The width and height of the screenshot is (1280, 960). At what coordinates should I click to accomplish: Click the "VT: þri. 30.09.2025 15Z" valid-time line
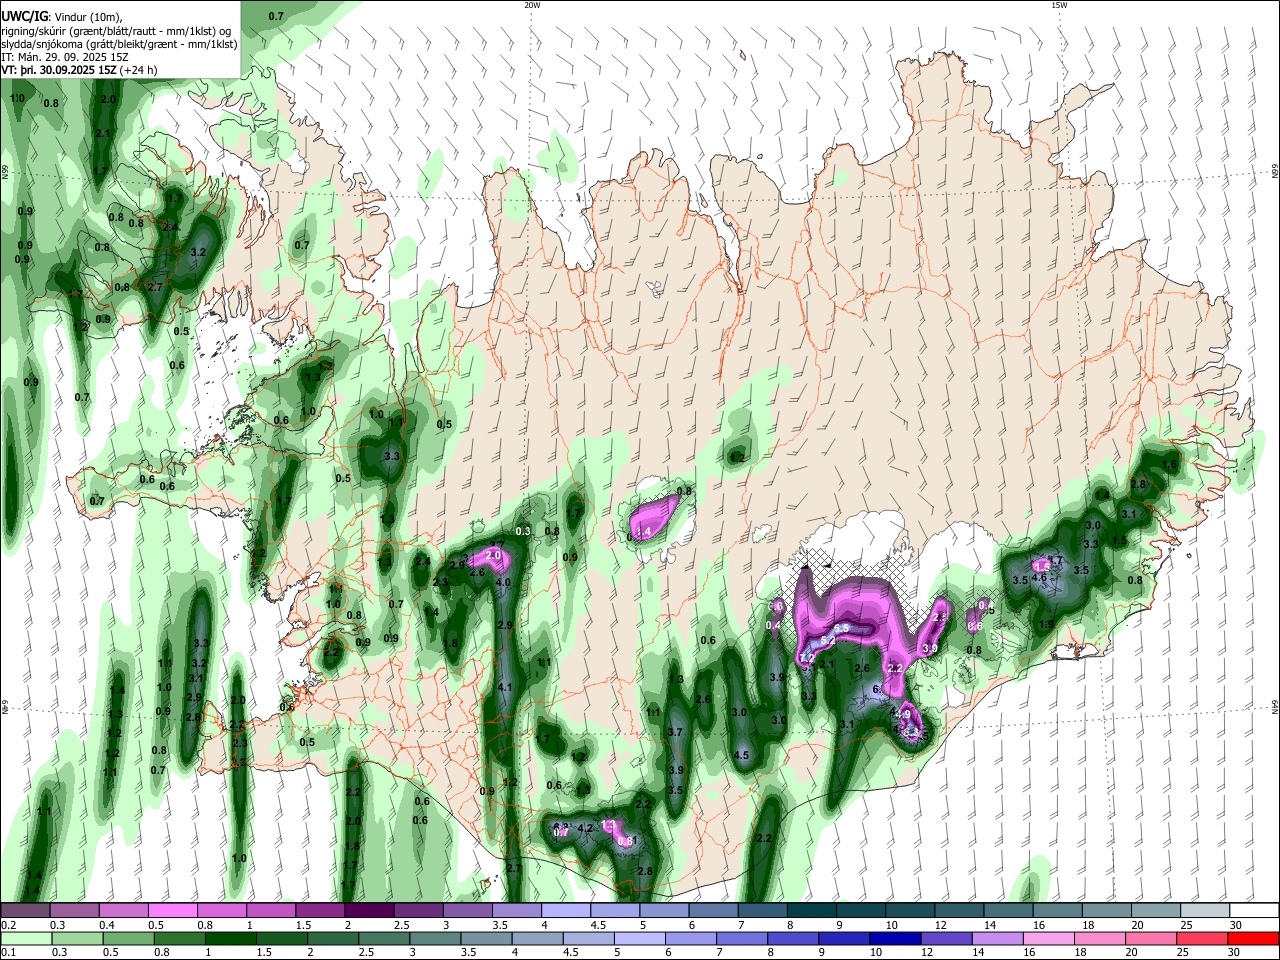[79, 70]
